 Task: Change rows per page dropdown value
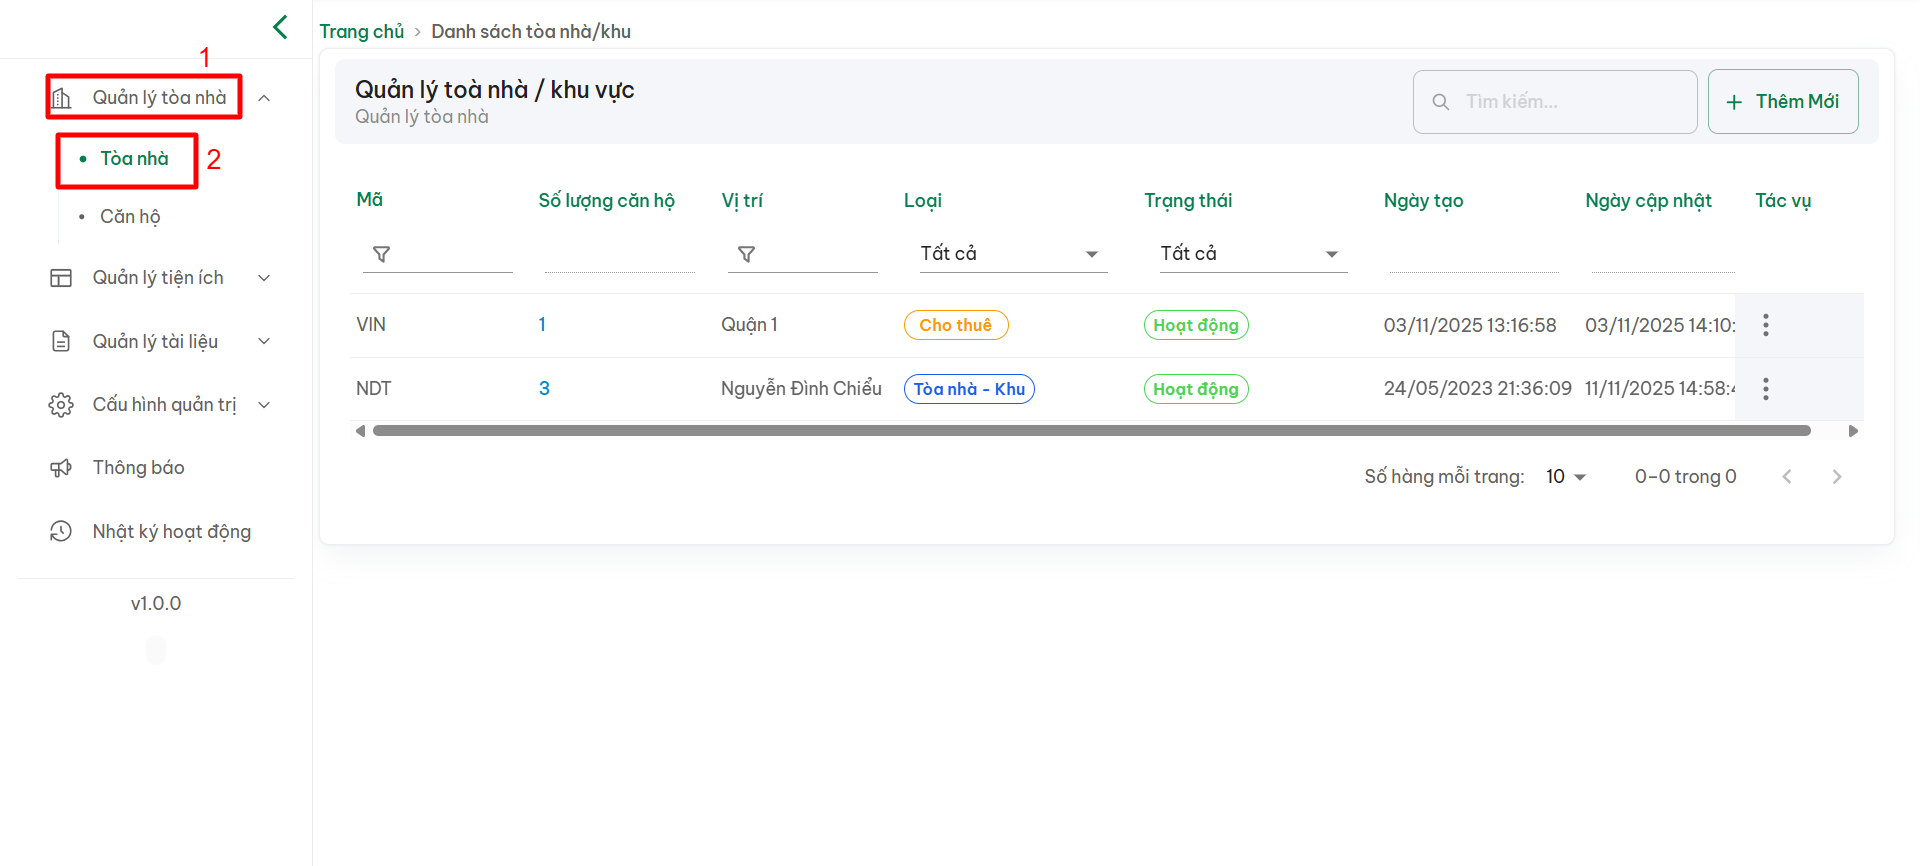click(x=1565, y=477)
